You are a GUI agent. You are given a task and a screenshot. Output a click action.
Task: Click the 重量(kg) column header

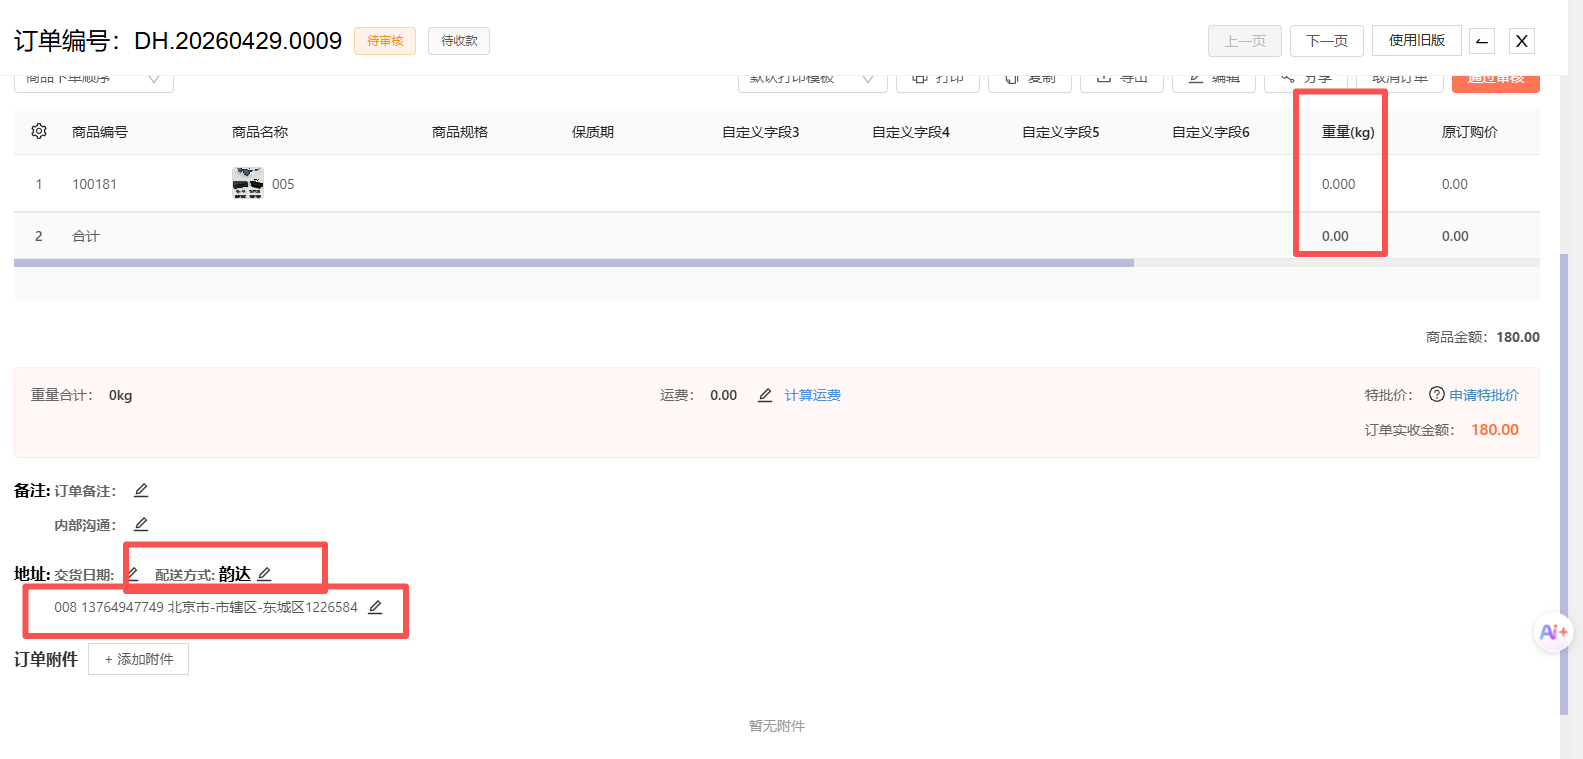(x=1348, y=132)
